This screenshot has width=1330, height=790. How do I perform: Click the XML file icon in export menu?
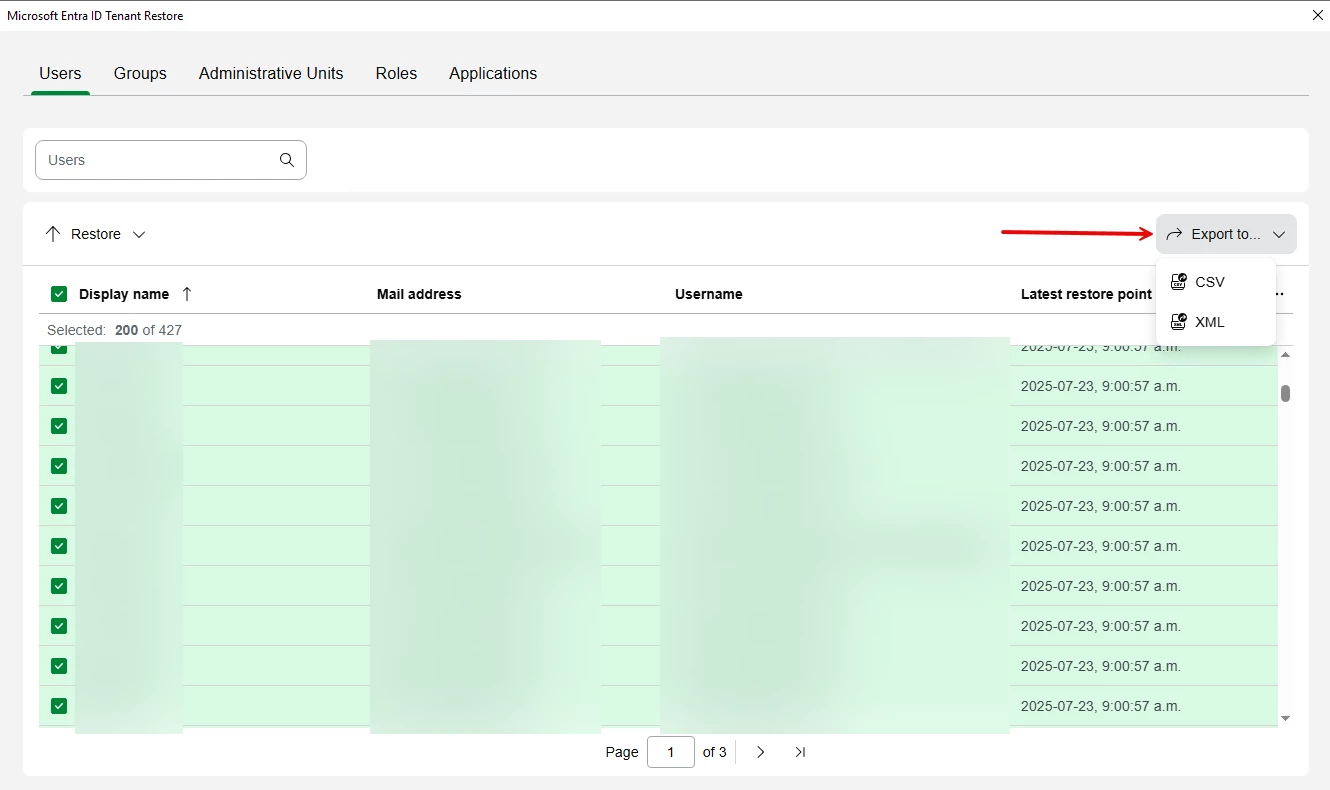[1179, 322]
